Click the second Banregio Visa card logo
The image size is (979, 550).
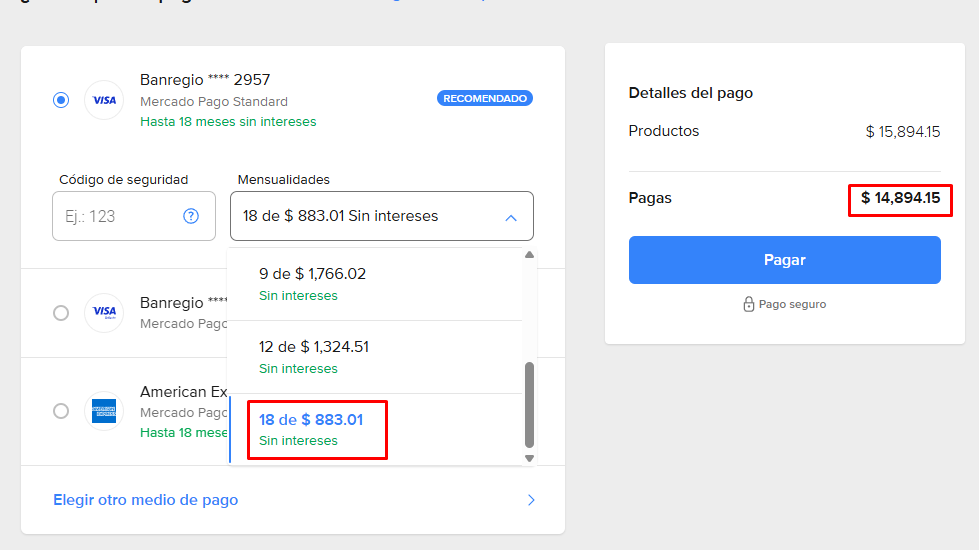[x=104, y=313]
